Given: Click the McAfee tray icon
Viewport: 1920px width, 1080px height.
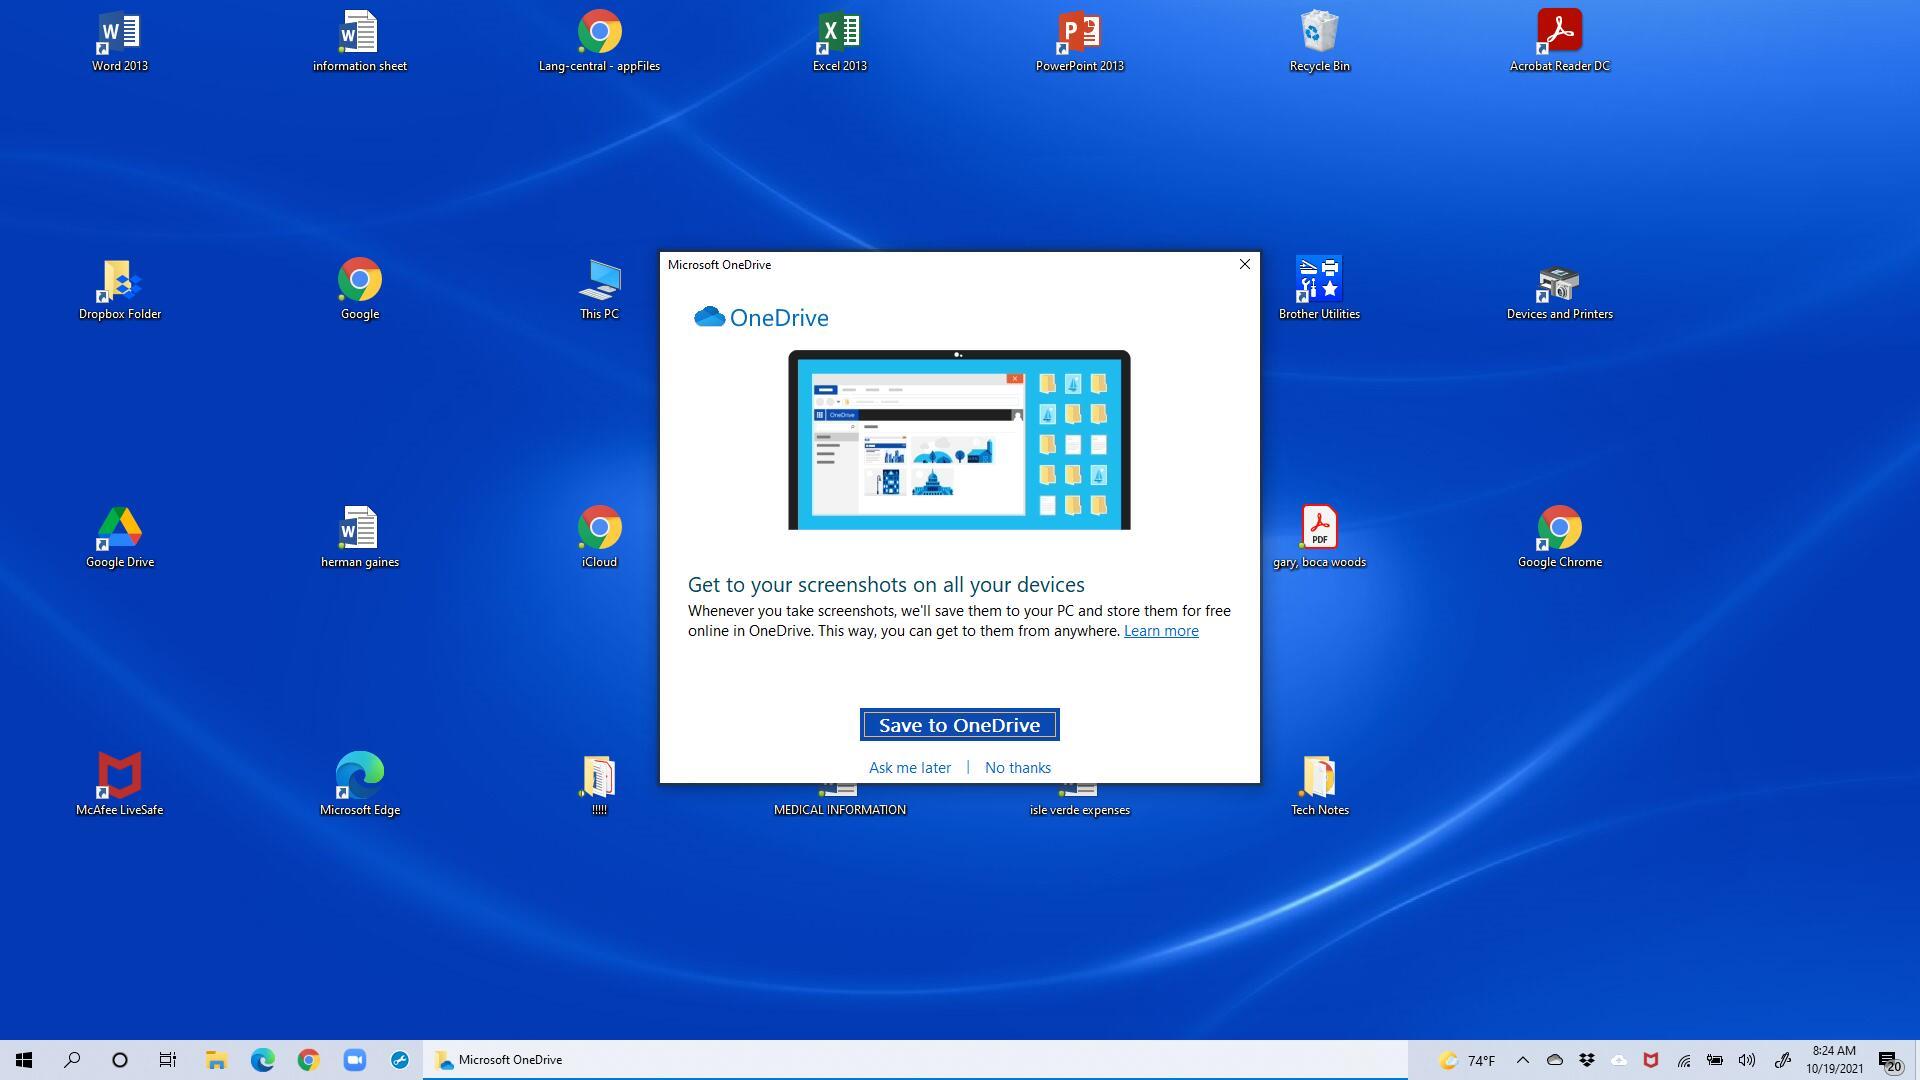Looking at the screenshot, I should pos(1651,1060).
